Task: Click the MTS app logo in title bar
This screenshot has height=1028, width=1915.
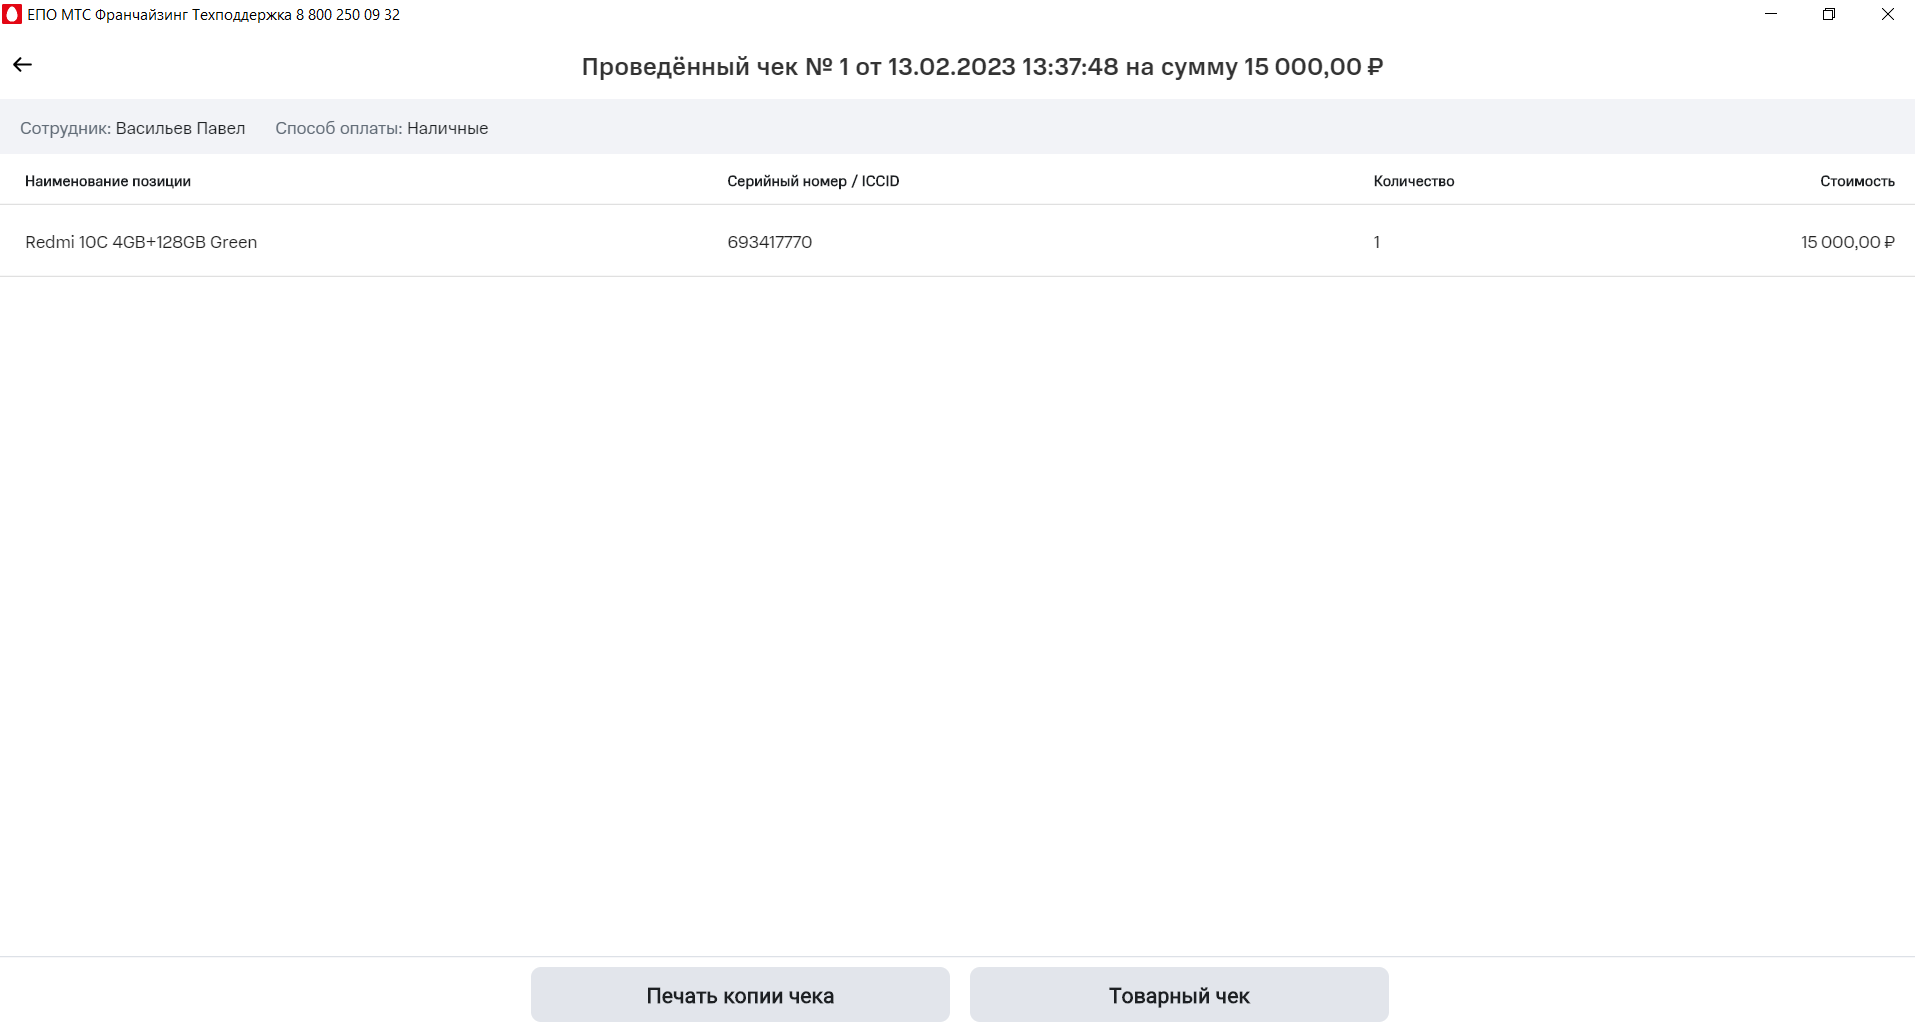Action: 12,14
